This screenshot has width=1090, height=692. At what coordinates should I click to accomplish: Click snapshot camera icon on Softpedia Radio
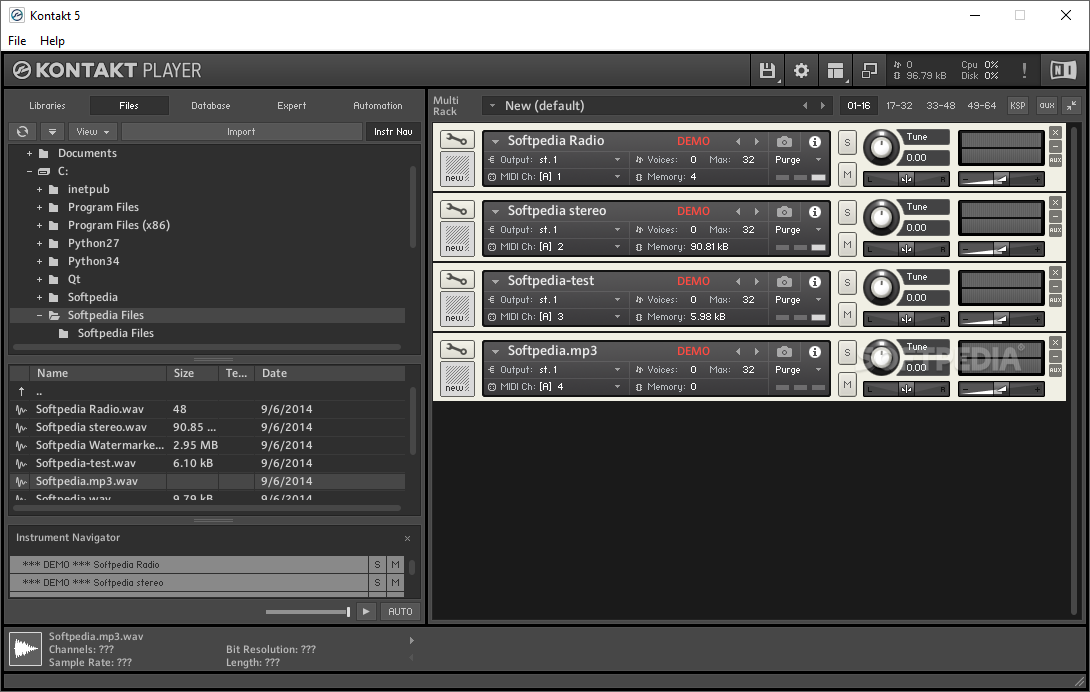[x=784, y=141]
